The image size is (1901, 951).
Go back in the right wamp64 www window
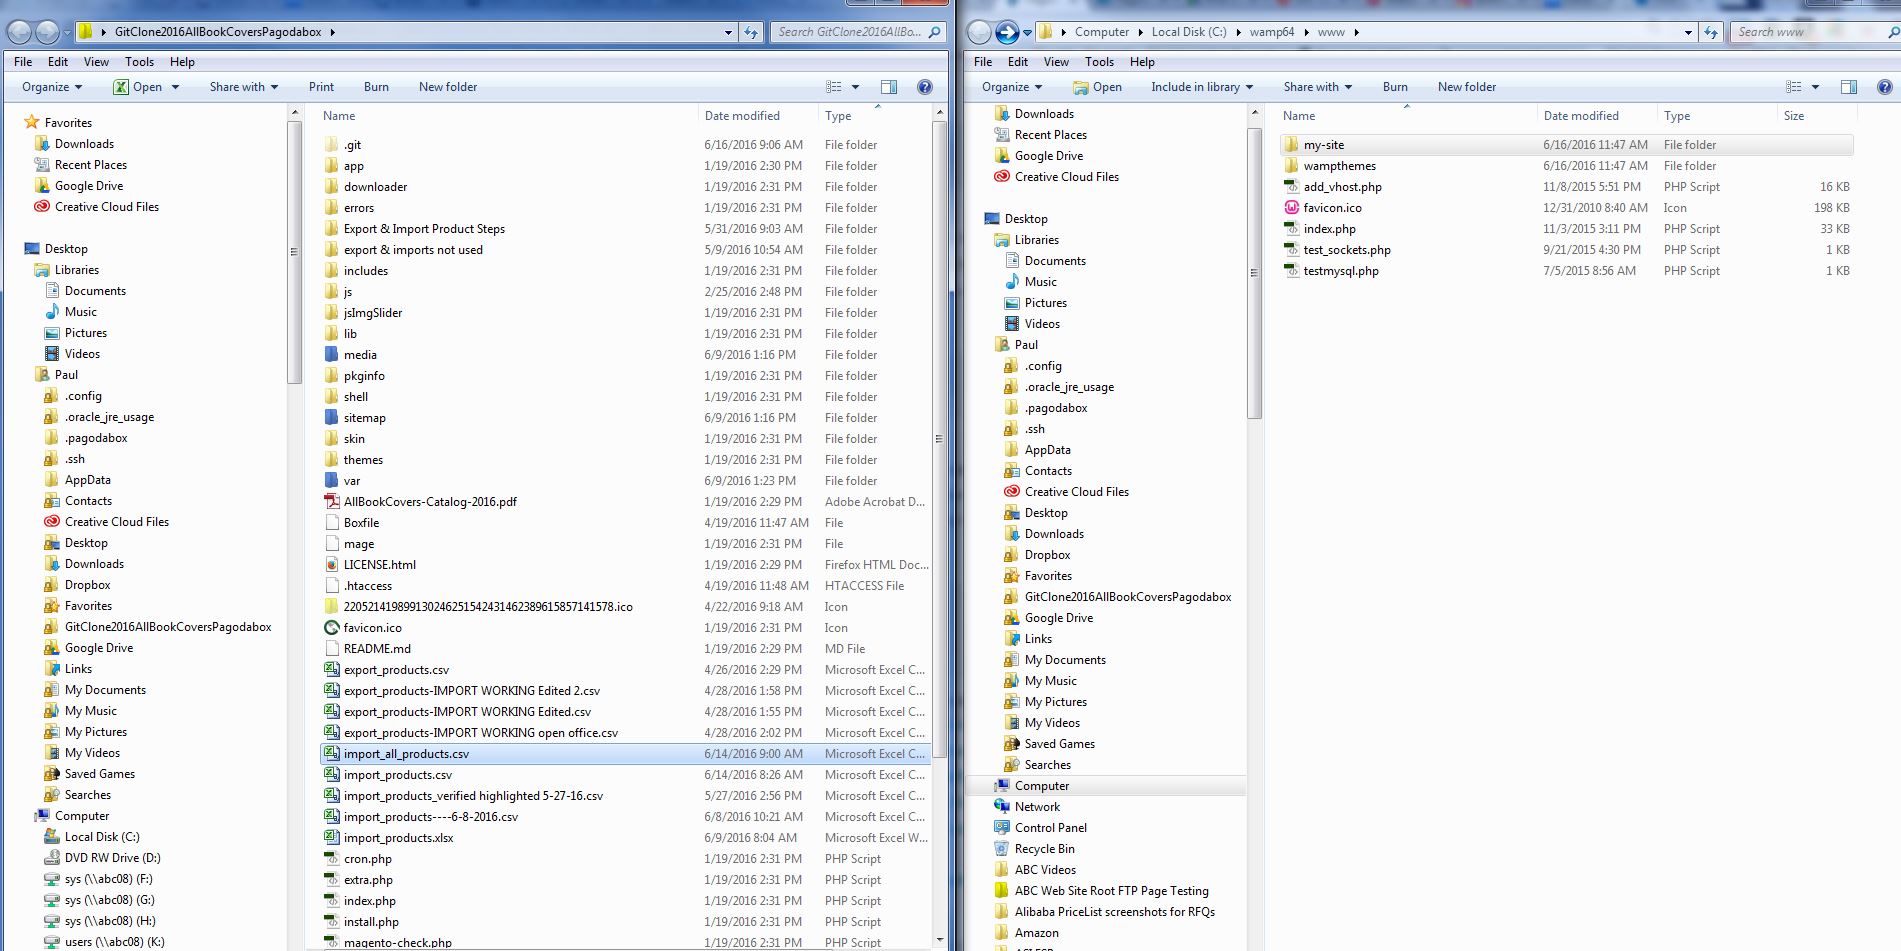pos(980,32)
